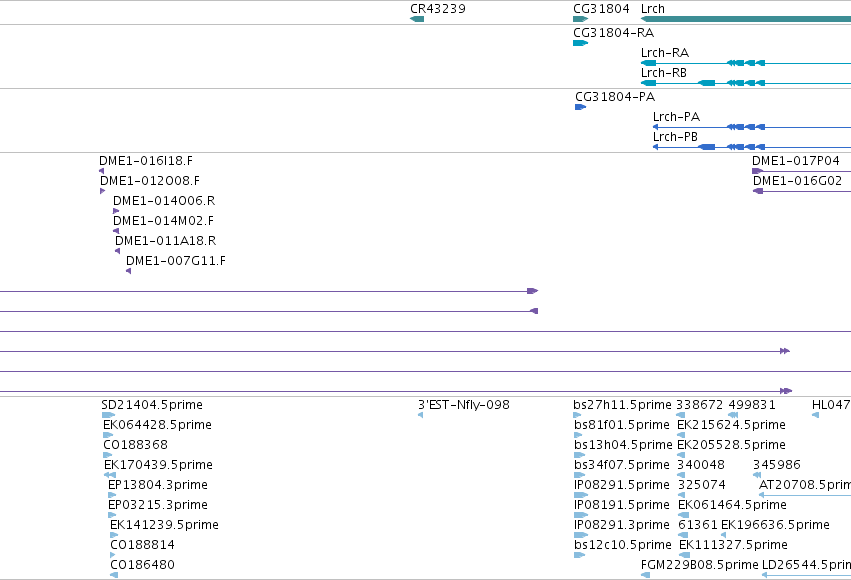The height and width of the screenshot is (580, 851).
Task: Select the Lrch-PB protein label
Action: 675,137
